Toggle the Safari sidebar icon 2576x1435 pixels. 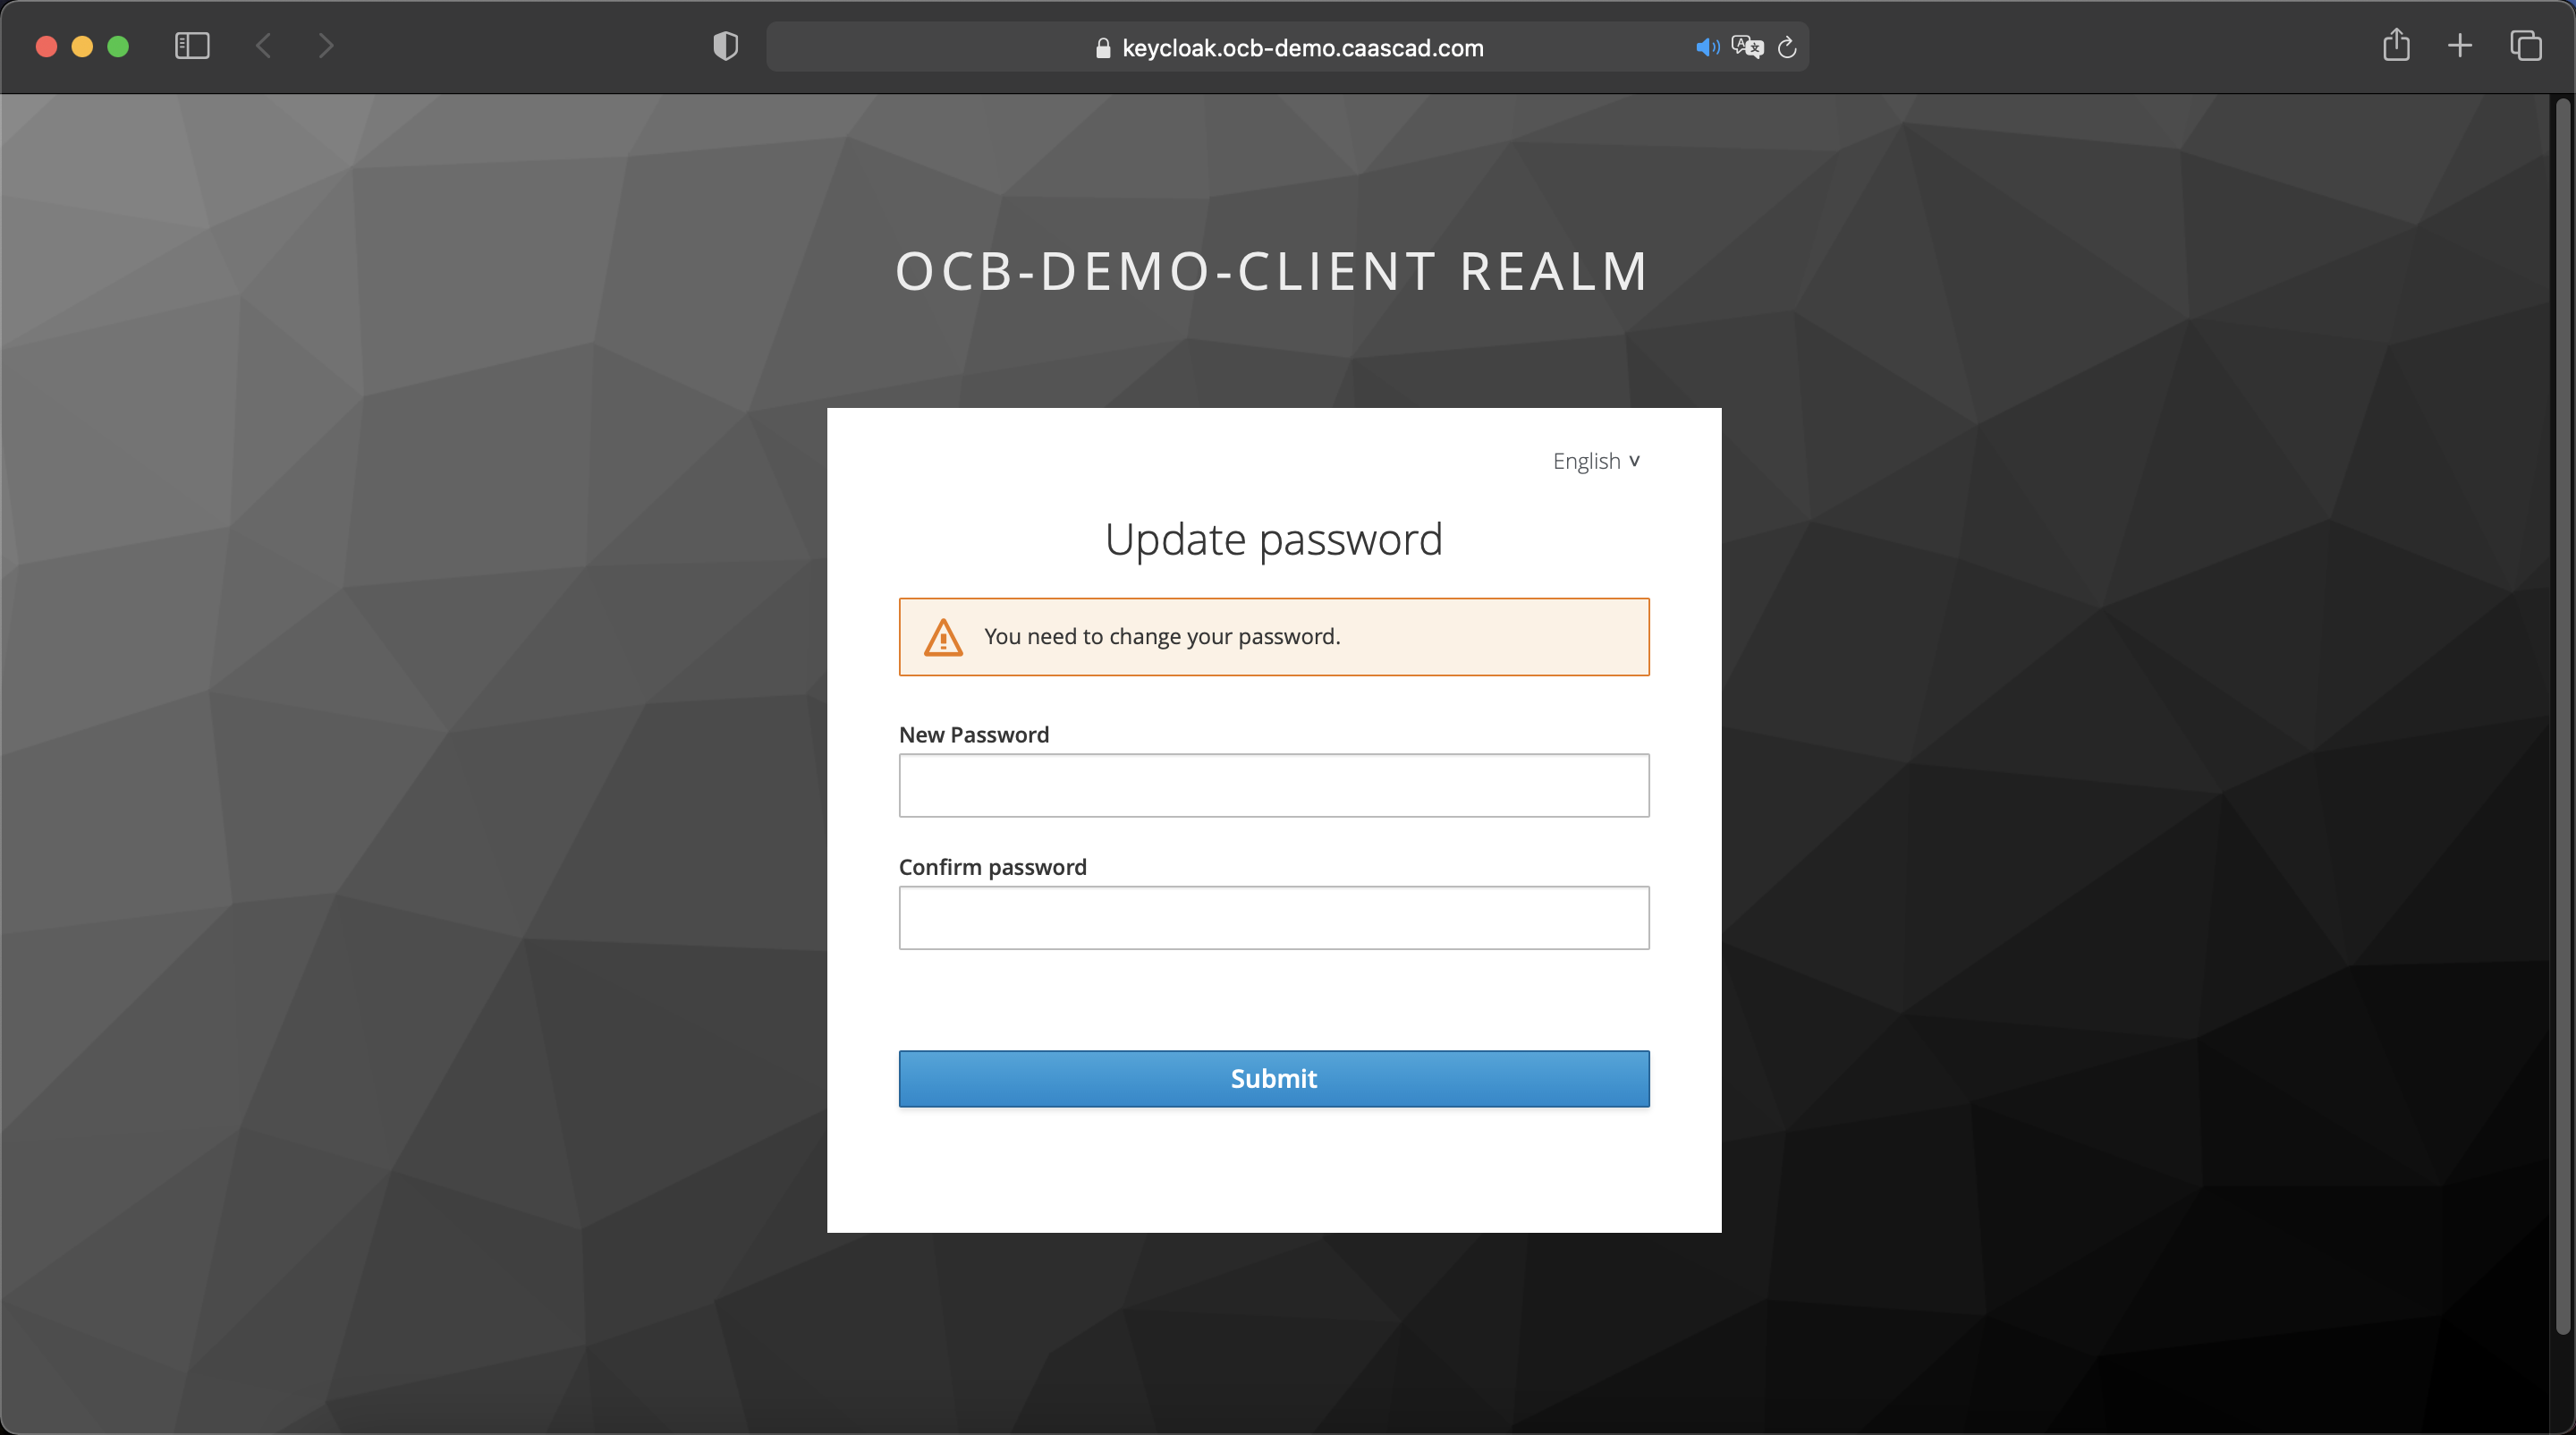pos(192,46)
